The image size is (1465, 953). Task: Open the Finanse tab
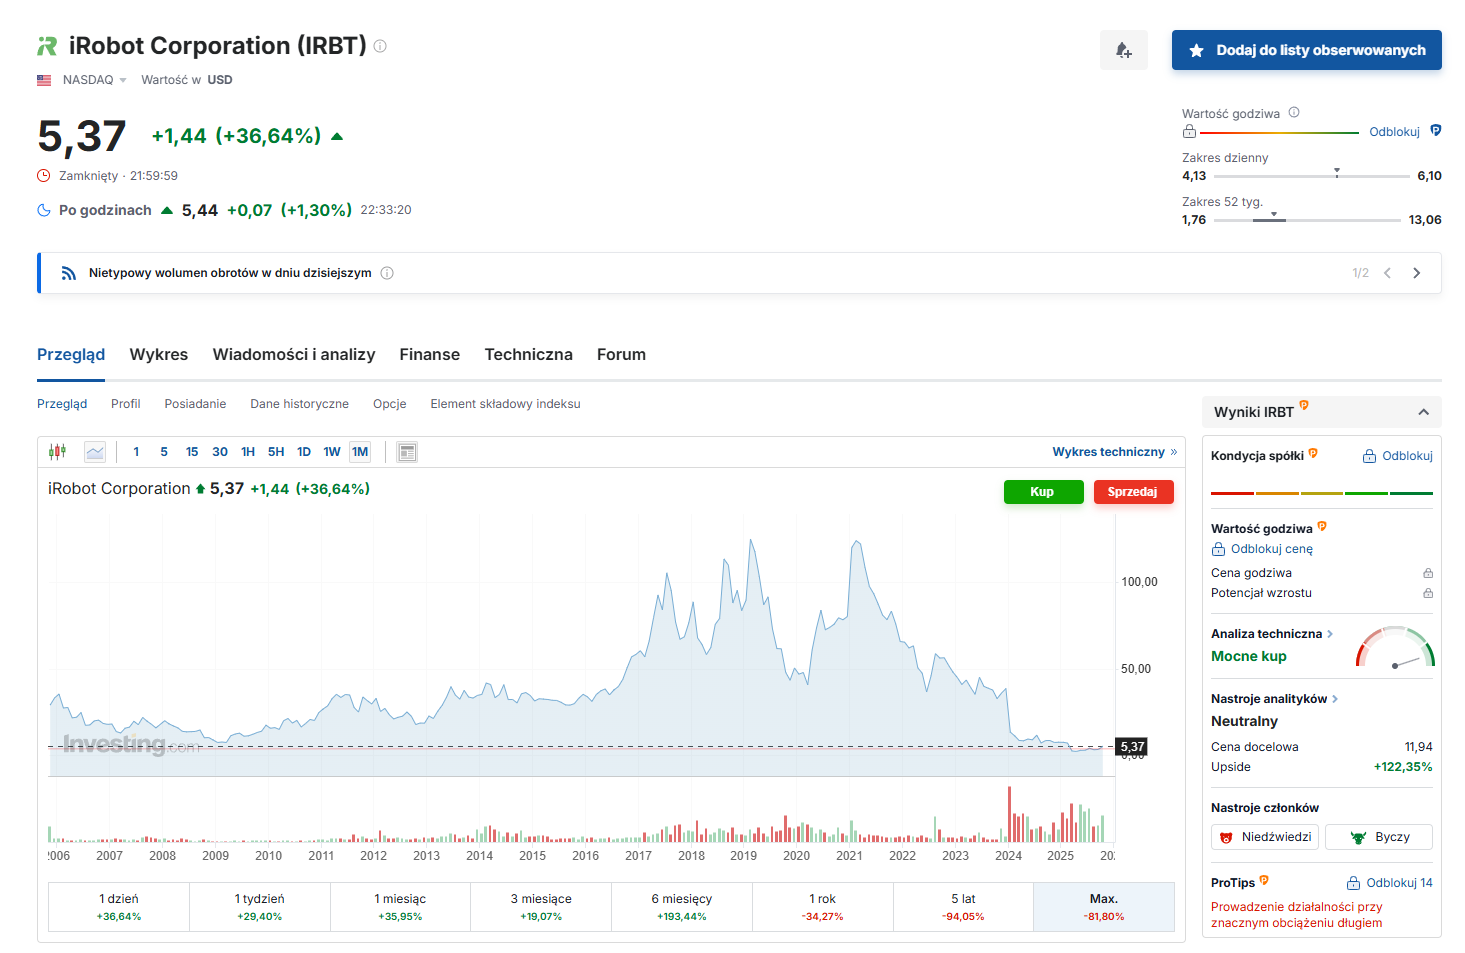pos(429,355)
